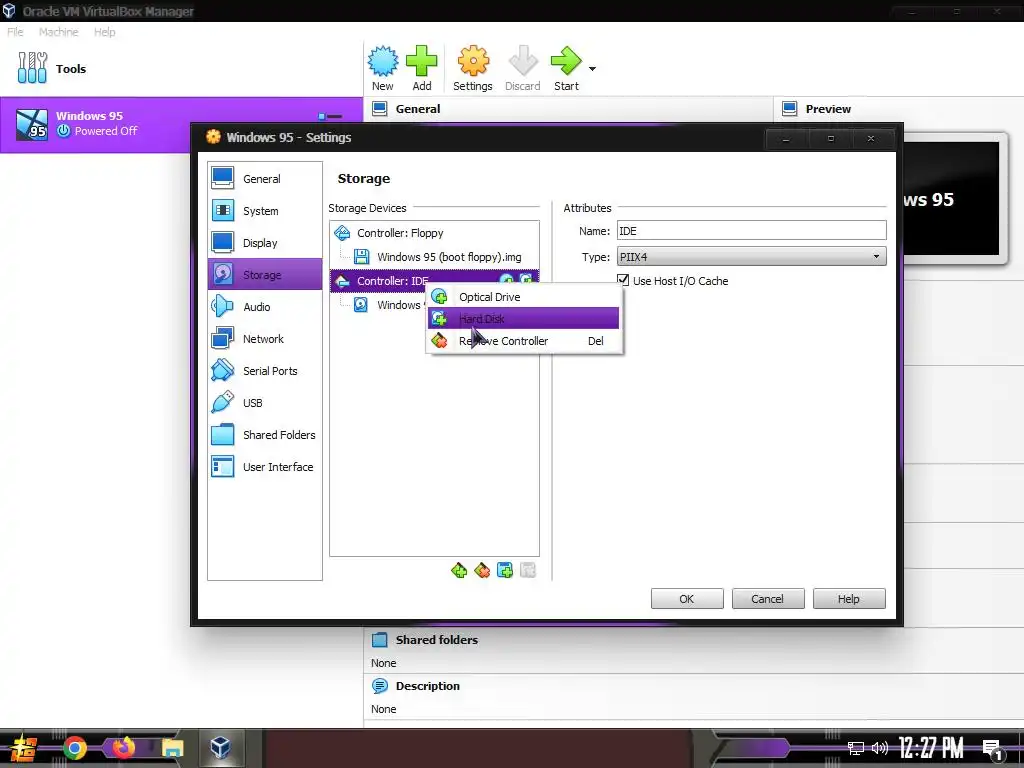Click the Shared folders section header
The height and width of the screenshot is (768, 1024).
tap(436, 640)
